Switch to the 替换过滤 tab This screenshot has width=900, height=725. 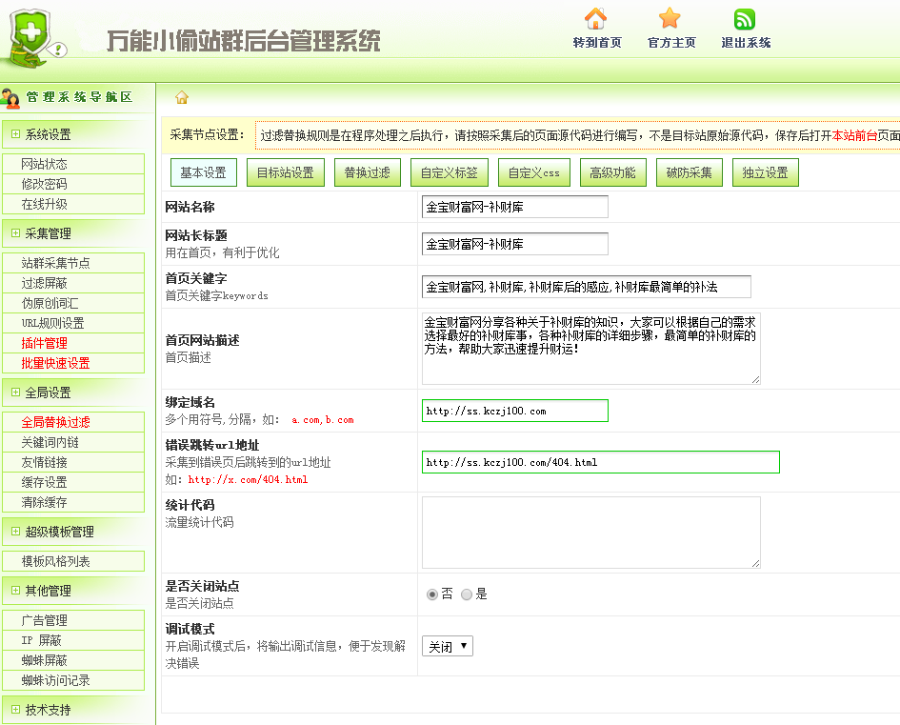pyautogui.click(x=365, y=173)
